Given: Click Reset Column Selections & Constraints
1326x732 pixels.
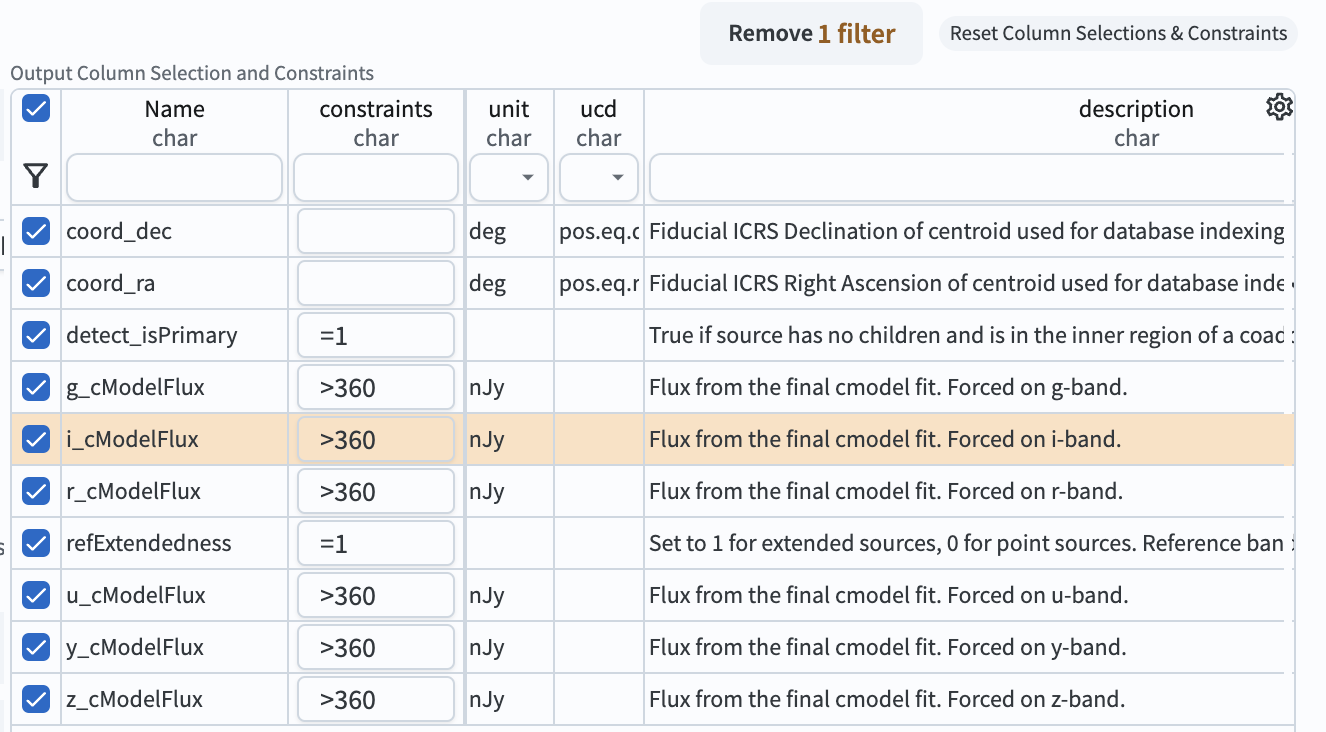Looking at the screenshot, I should (1117, 32).
